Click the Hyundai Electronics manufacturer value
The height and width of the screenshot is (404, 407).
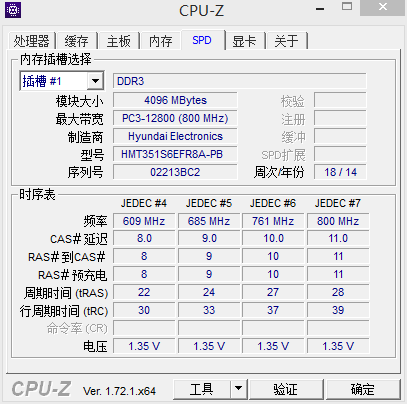pyautogui.click(x=175, y=136)
